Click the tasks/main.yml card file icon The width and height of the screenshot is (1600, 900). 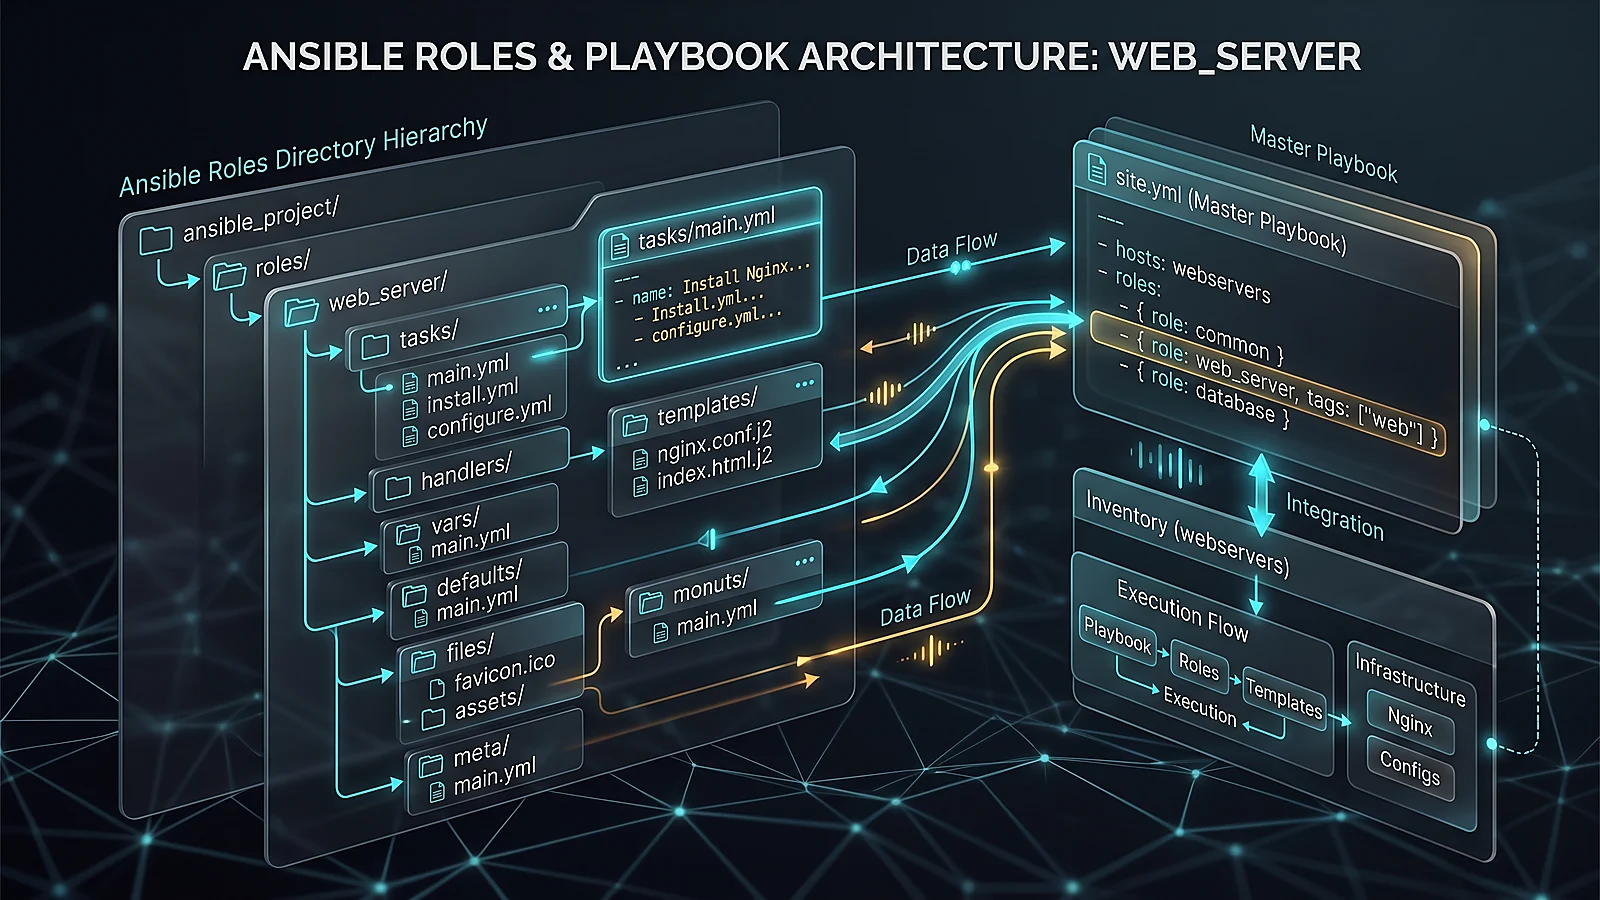(x=620, y=245)
